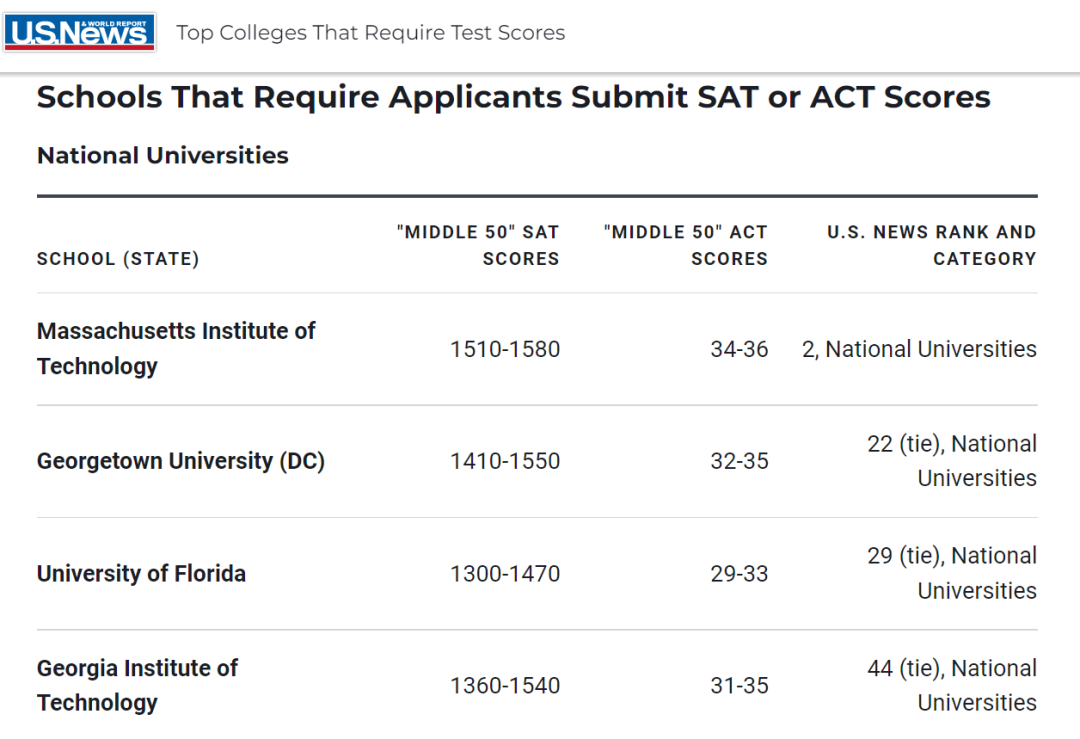
Task: Click the School (State) column header
Action: tap(118, 259)
